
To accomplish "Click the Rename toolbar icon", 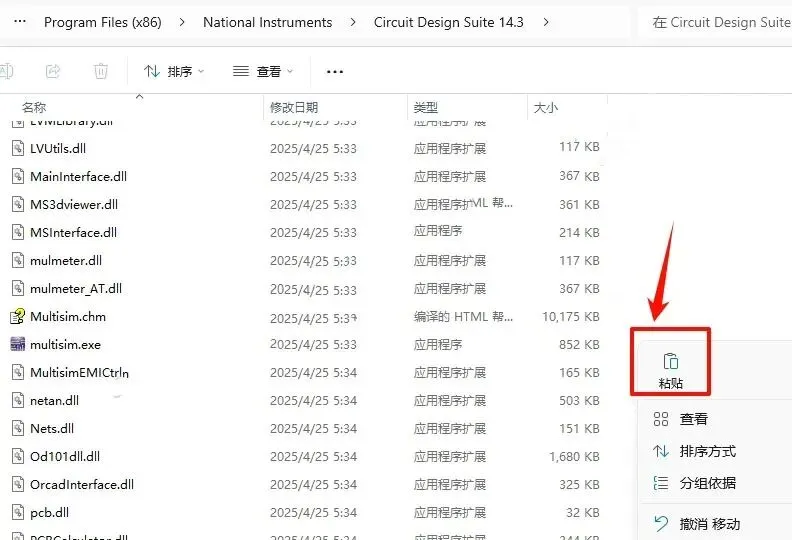I will 6,71.
